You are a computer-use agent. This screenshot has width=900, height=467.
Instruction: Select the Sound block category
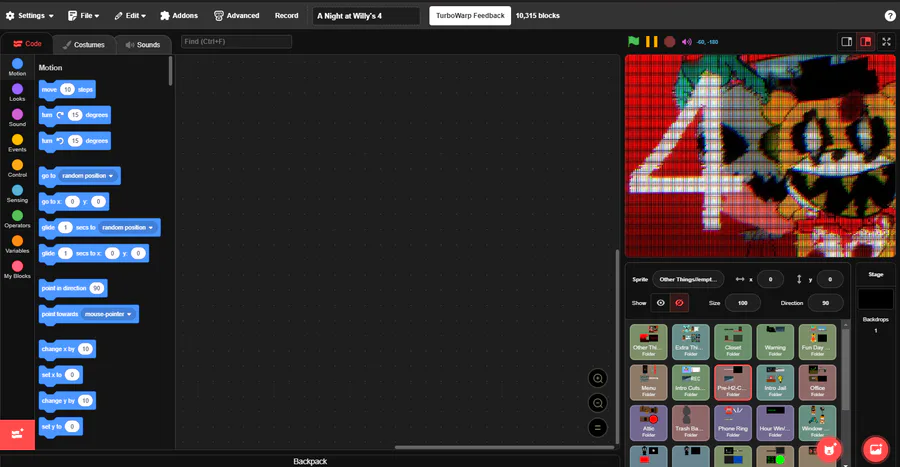(17, 117)
